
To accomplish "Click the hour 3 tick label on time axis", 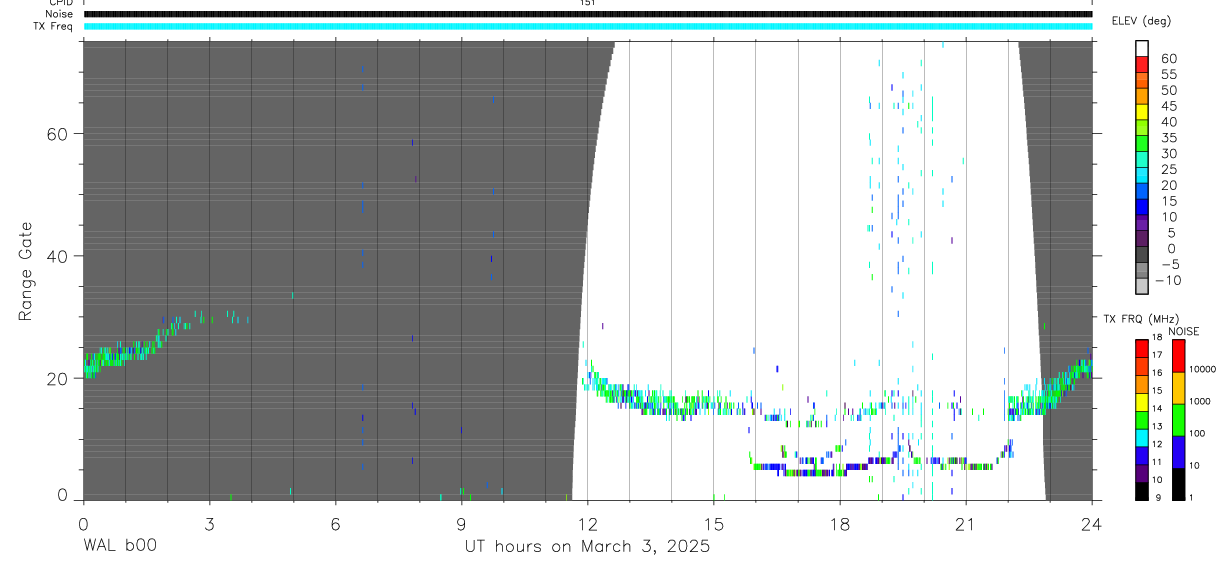I will (x=209, y=523).
